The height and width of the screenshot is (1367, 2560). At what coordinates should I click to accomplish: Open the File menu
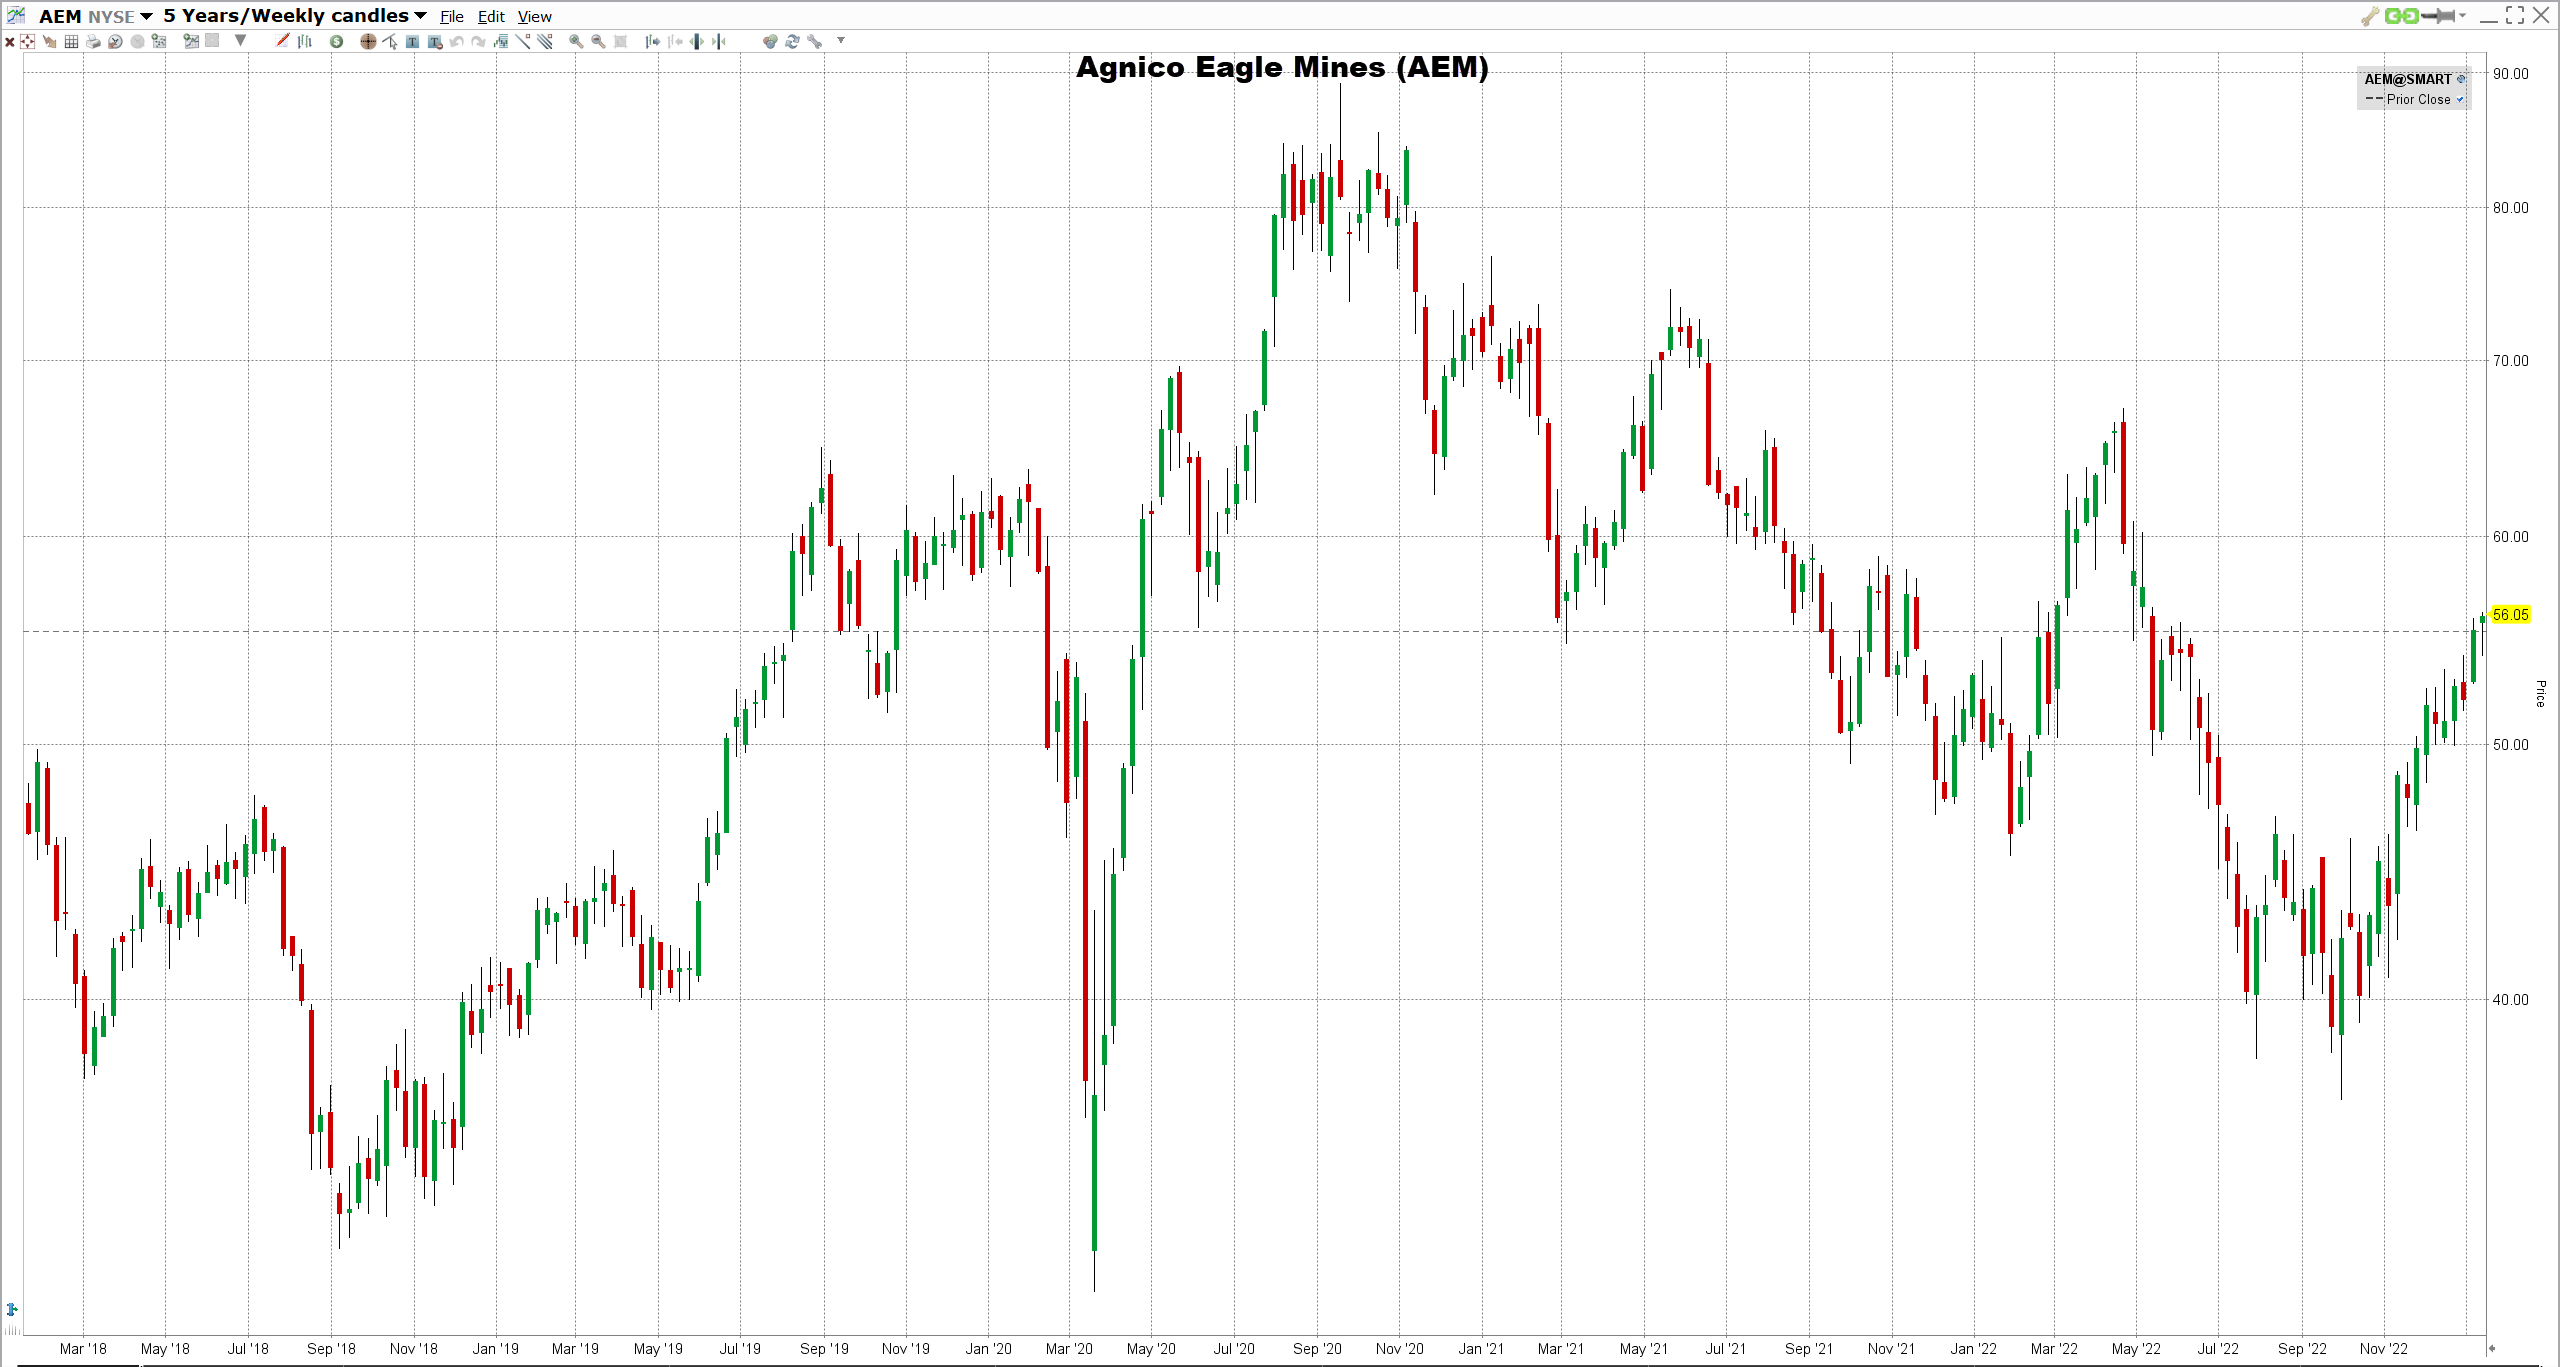[x=452, y=17]
